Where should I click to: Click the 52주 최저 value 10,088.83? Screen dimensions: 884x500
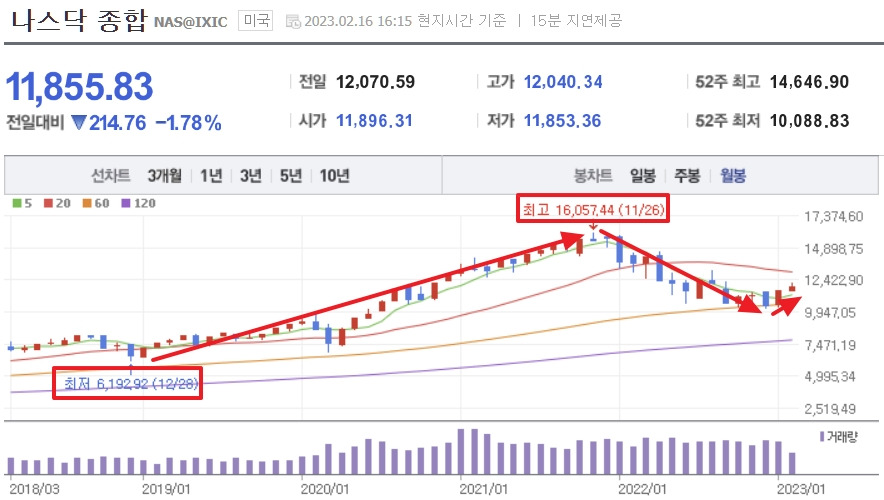809,121
